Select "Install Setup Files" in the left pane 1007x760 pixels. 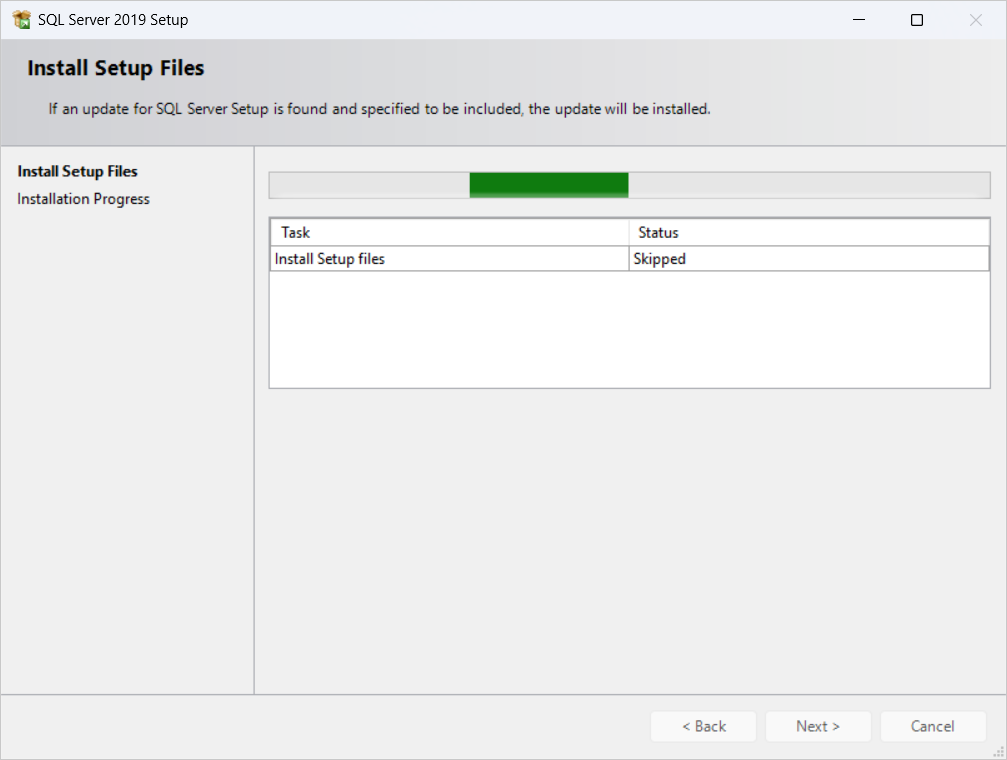[76, 171]
